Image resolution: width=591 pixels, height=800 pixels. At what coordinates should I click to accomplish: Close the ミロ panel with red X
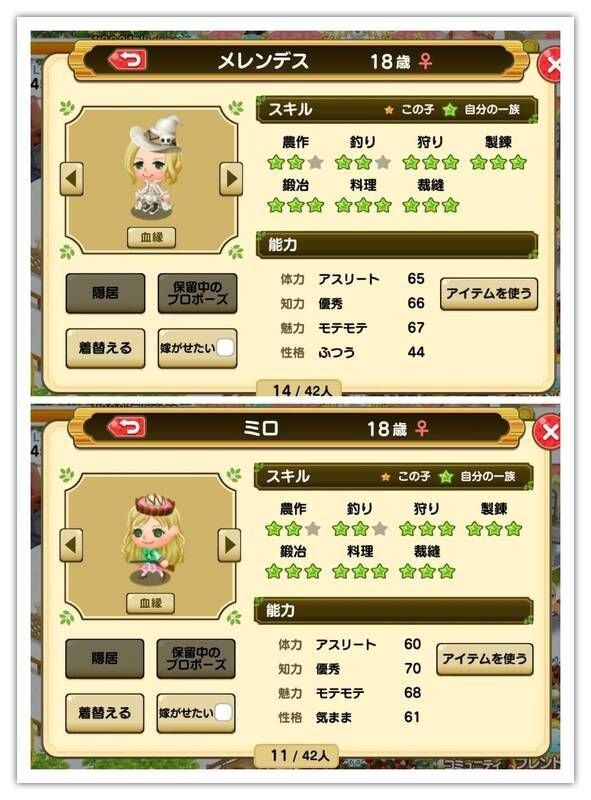[x=547, y=432]
